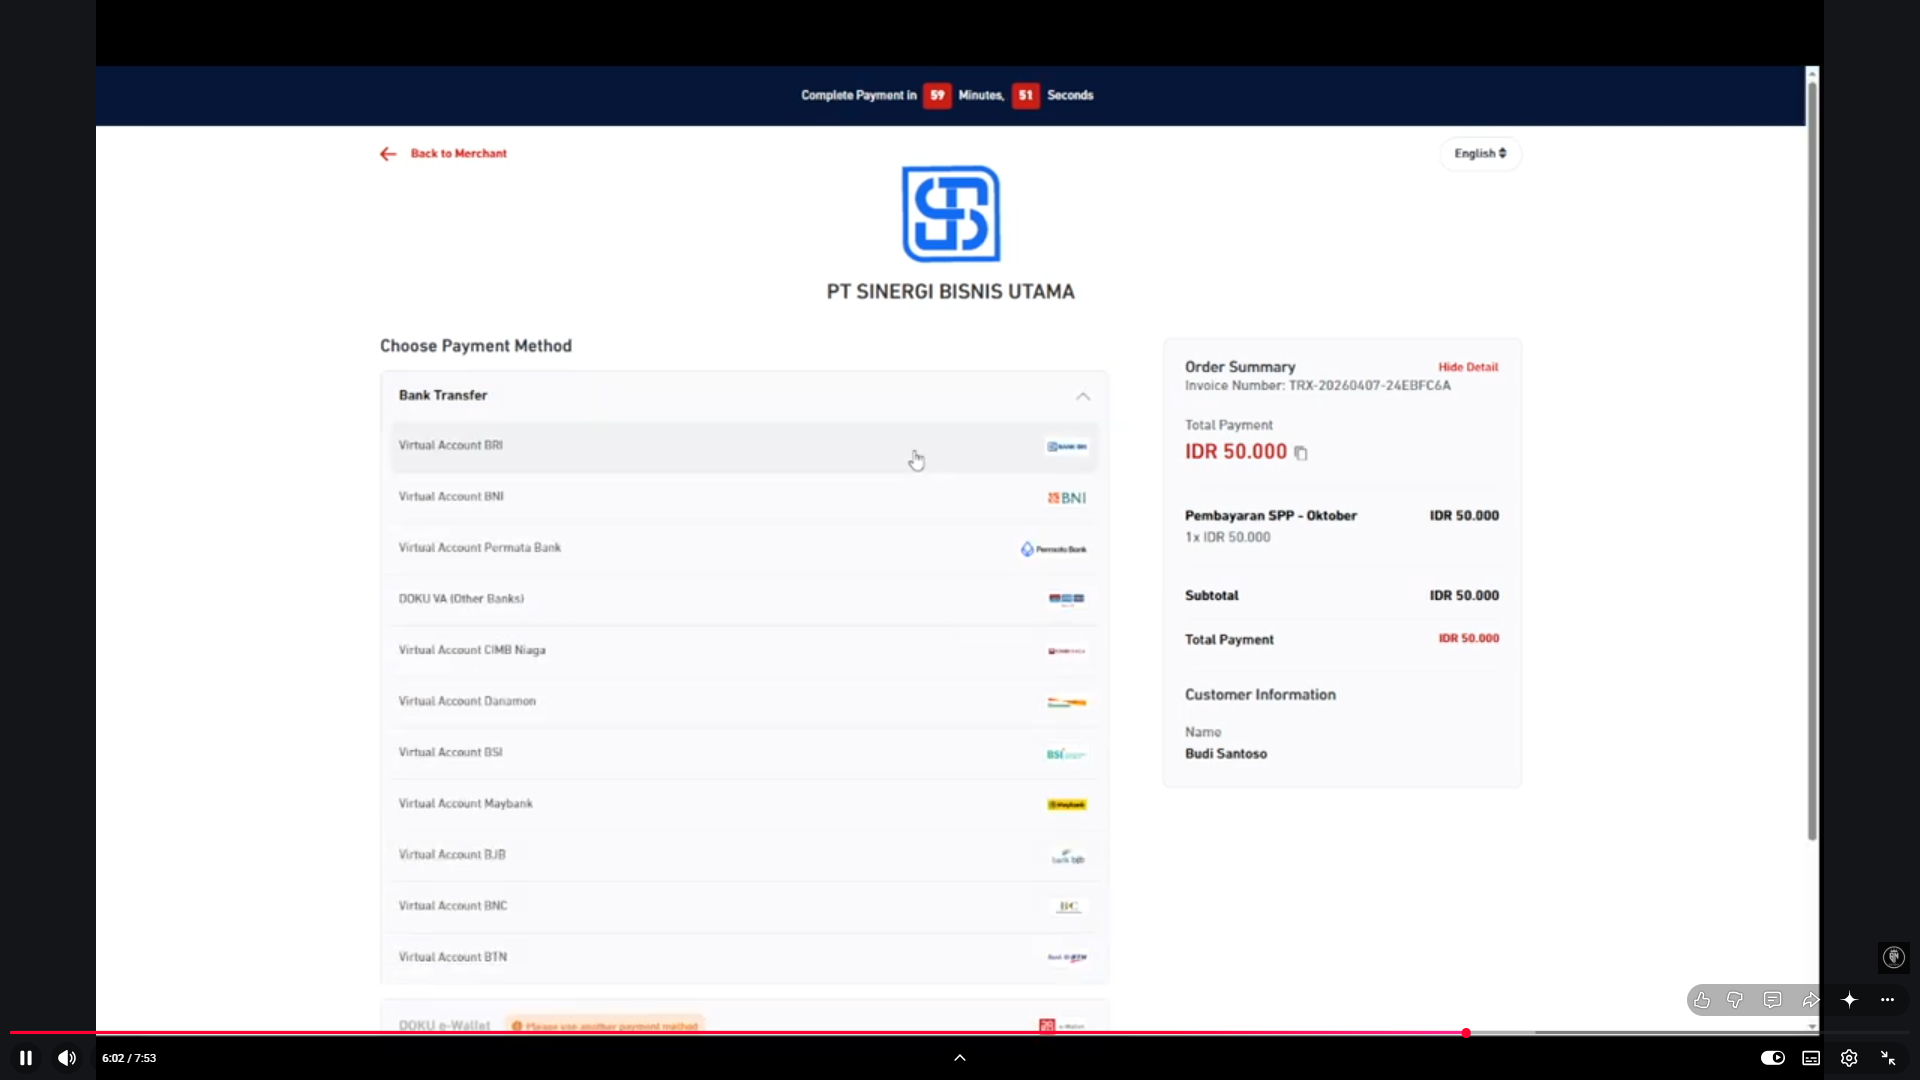Toggle the autoplay switch
This screenshot has width=1920, height=1080.
[x=1773, y=1058]
